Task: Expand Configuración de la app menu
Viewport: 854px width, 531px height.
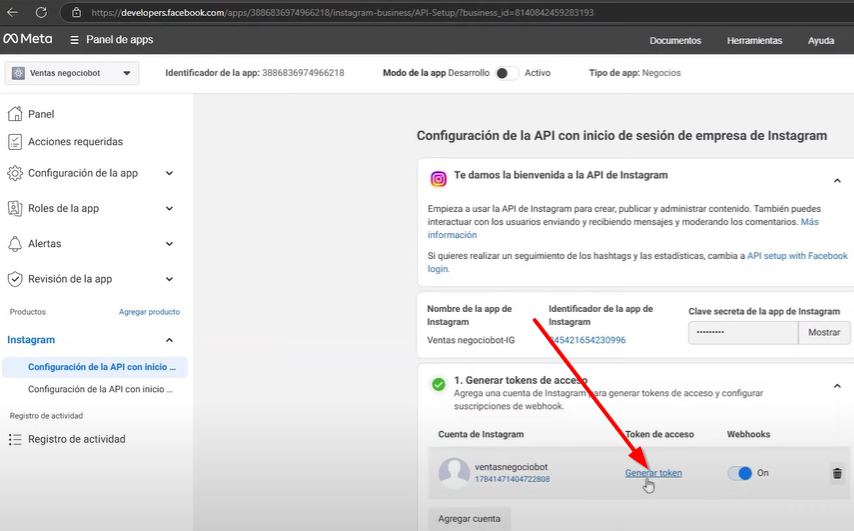Action: pyautogui.click(x=169, y=173)
